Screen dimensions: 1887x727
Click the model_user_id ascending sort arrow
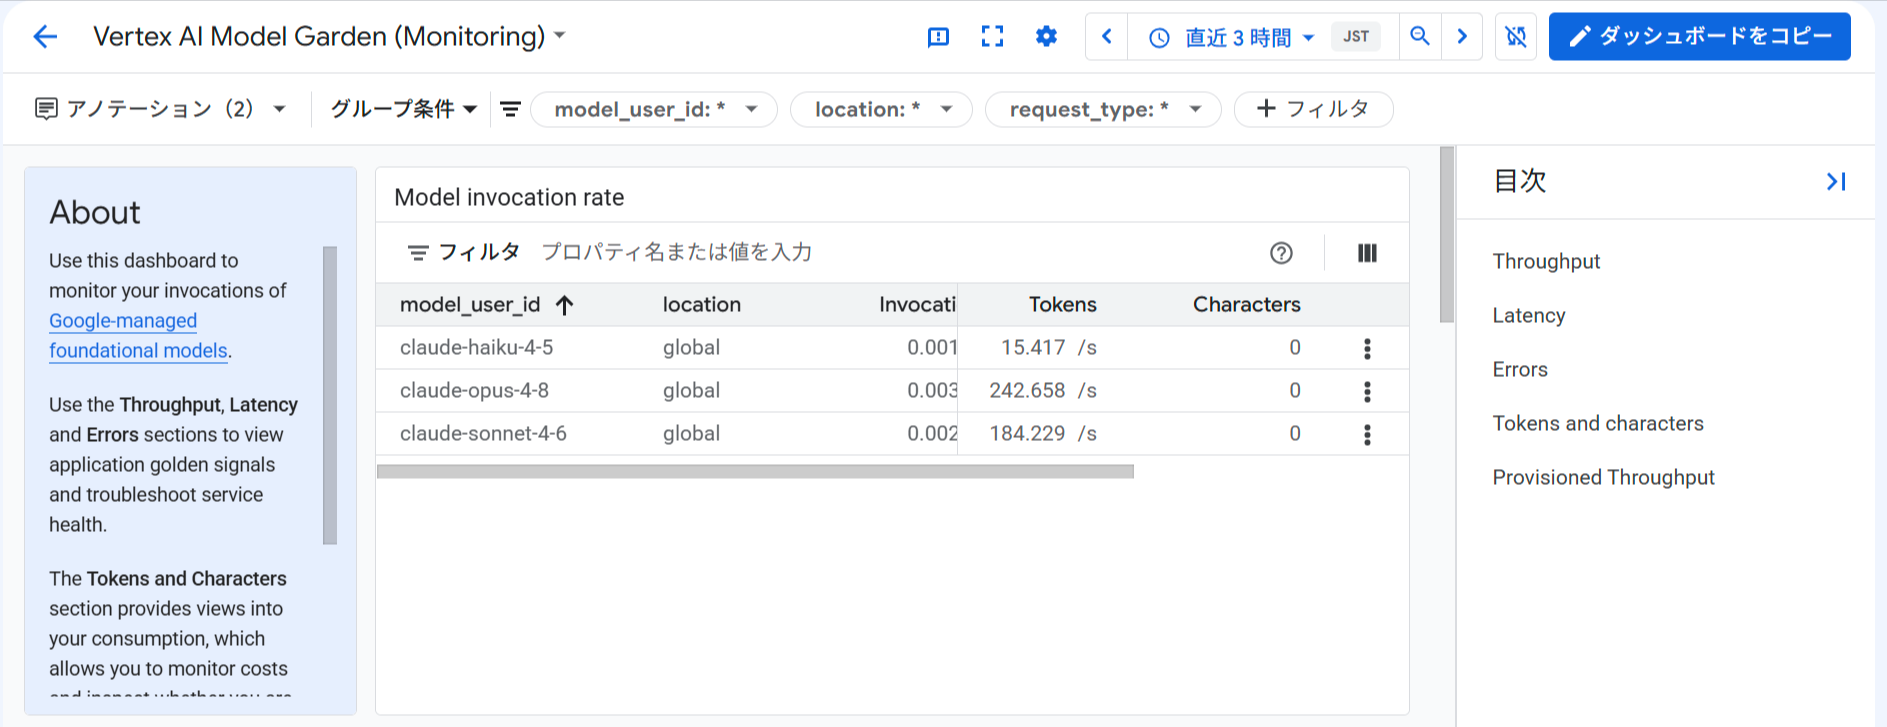(565, 305)
